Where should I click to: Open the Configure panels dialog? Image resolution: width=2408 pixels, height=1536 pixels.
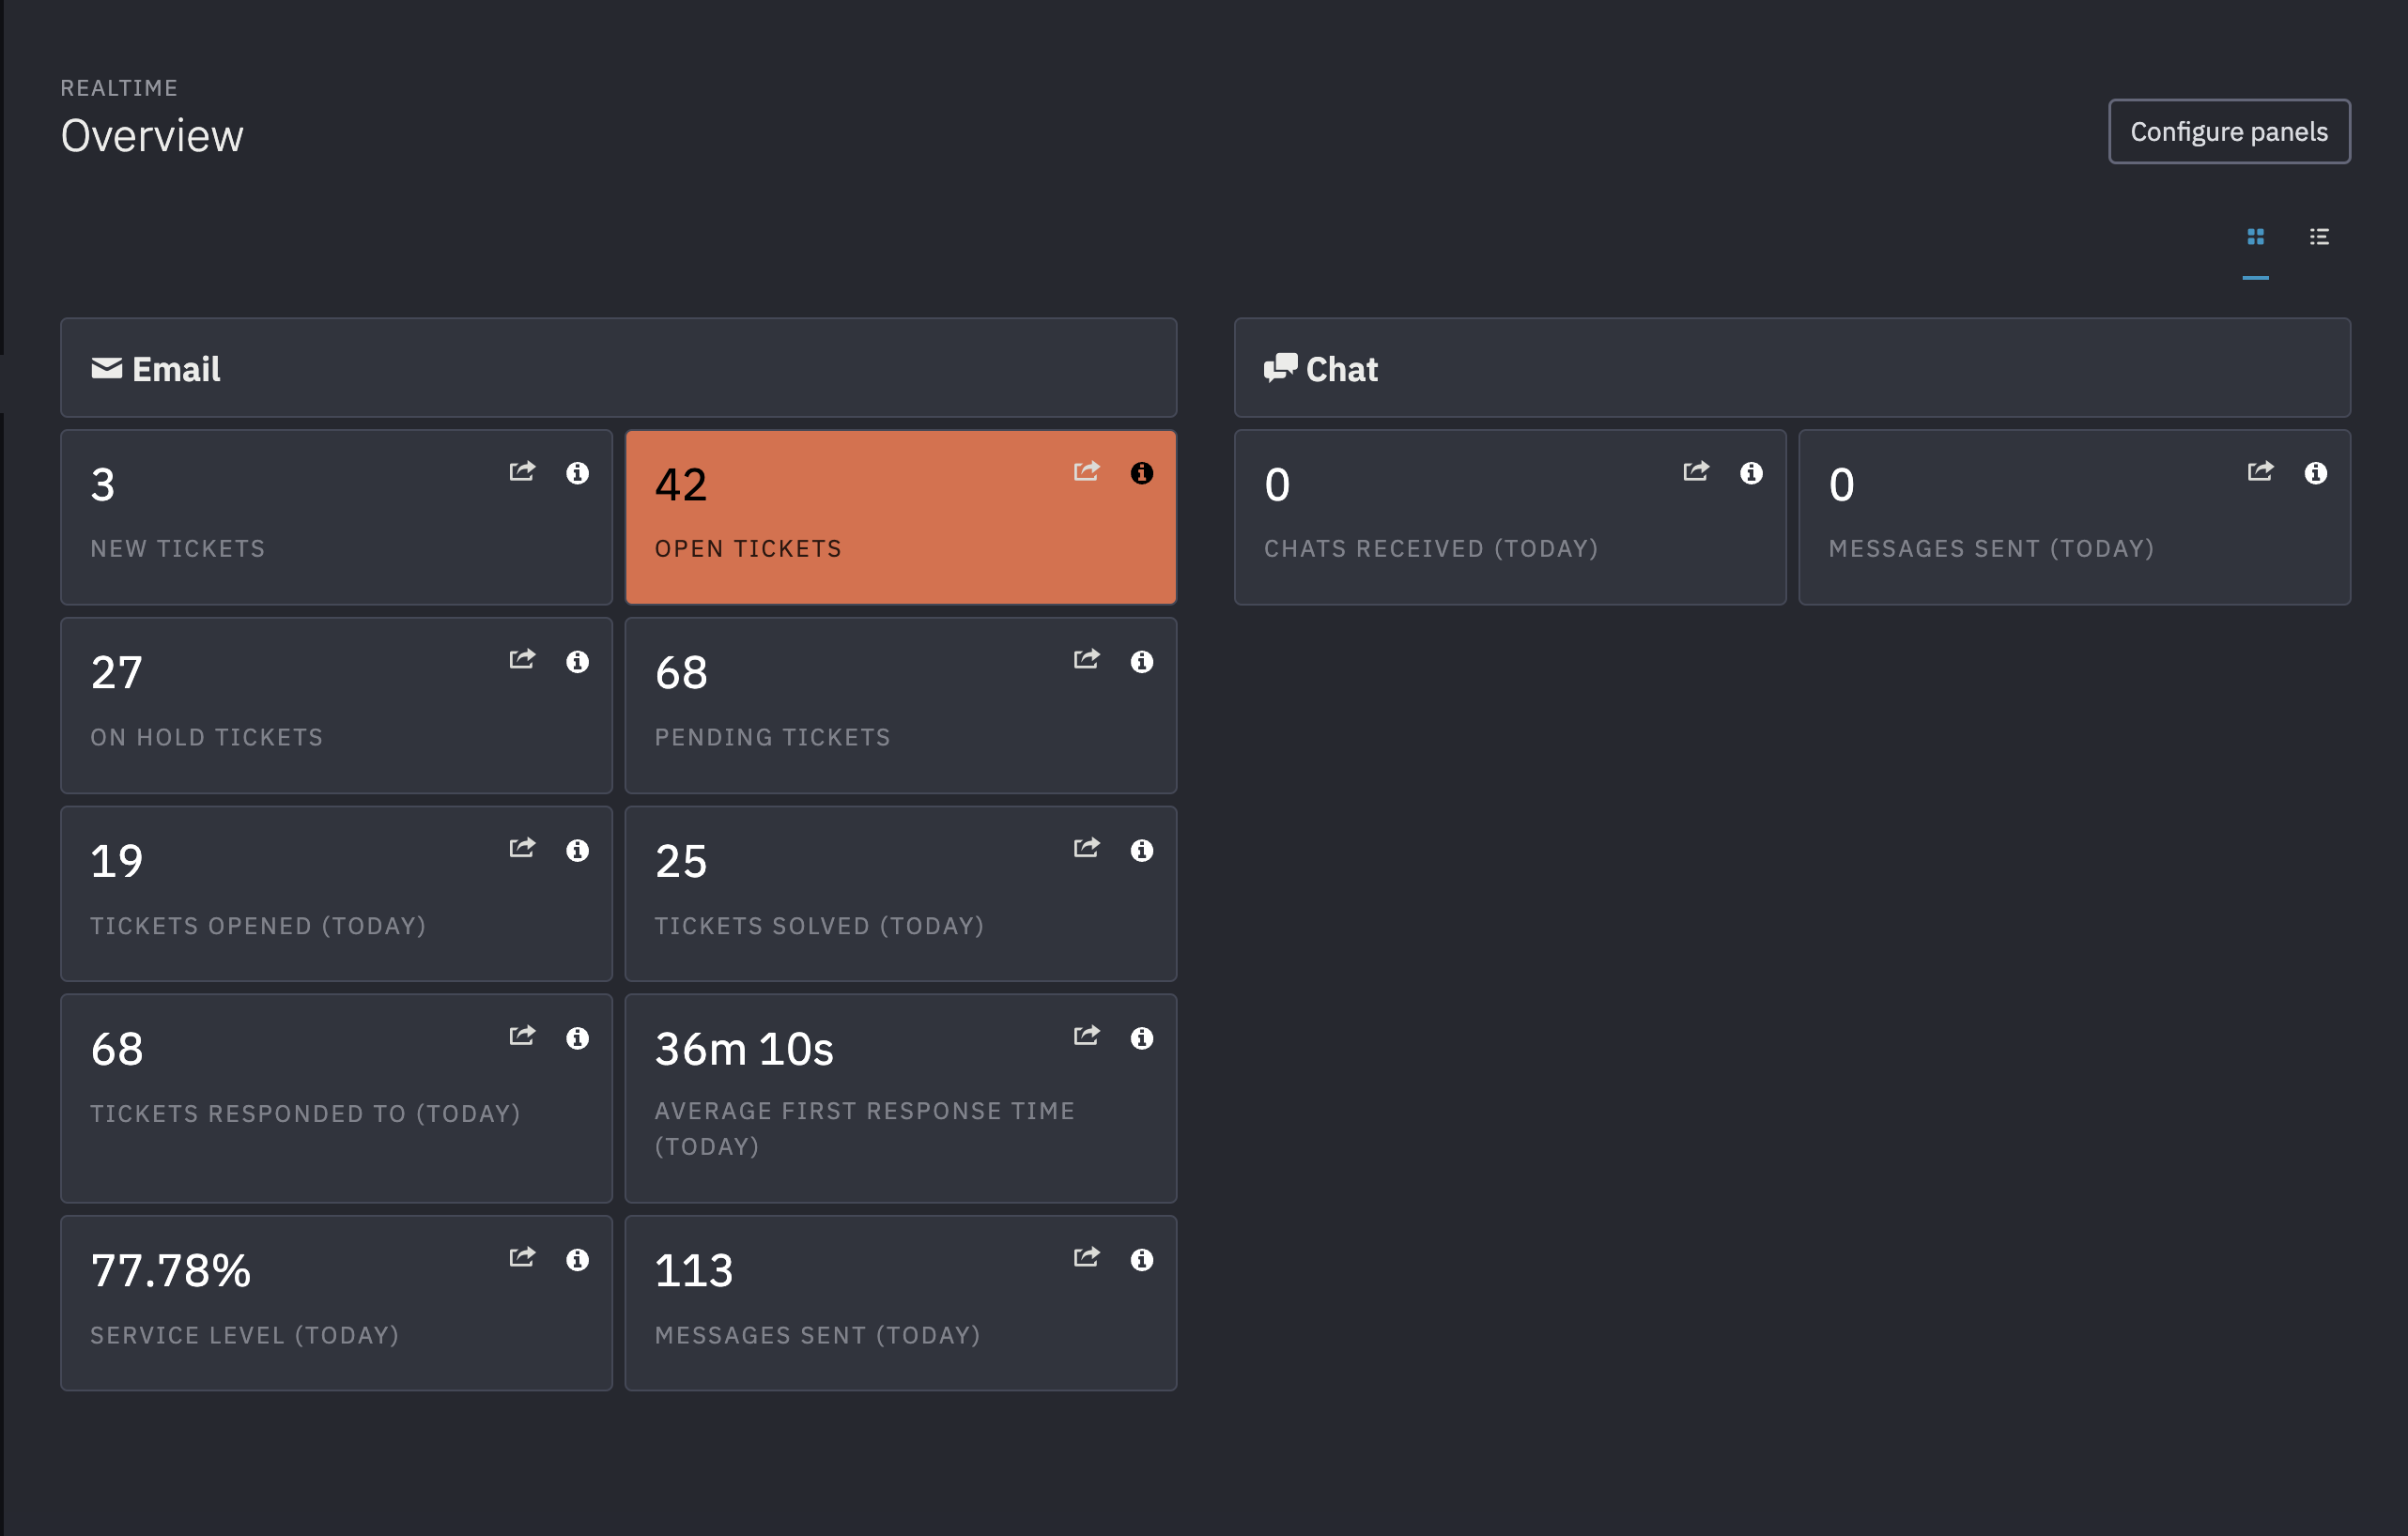2229,131
